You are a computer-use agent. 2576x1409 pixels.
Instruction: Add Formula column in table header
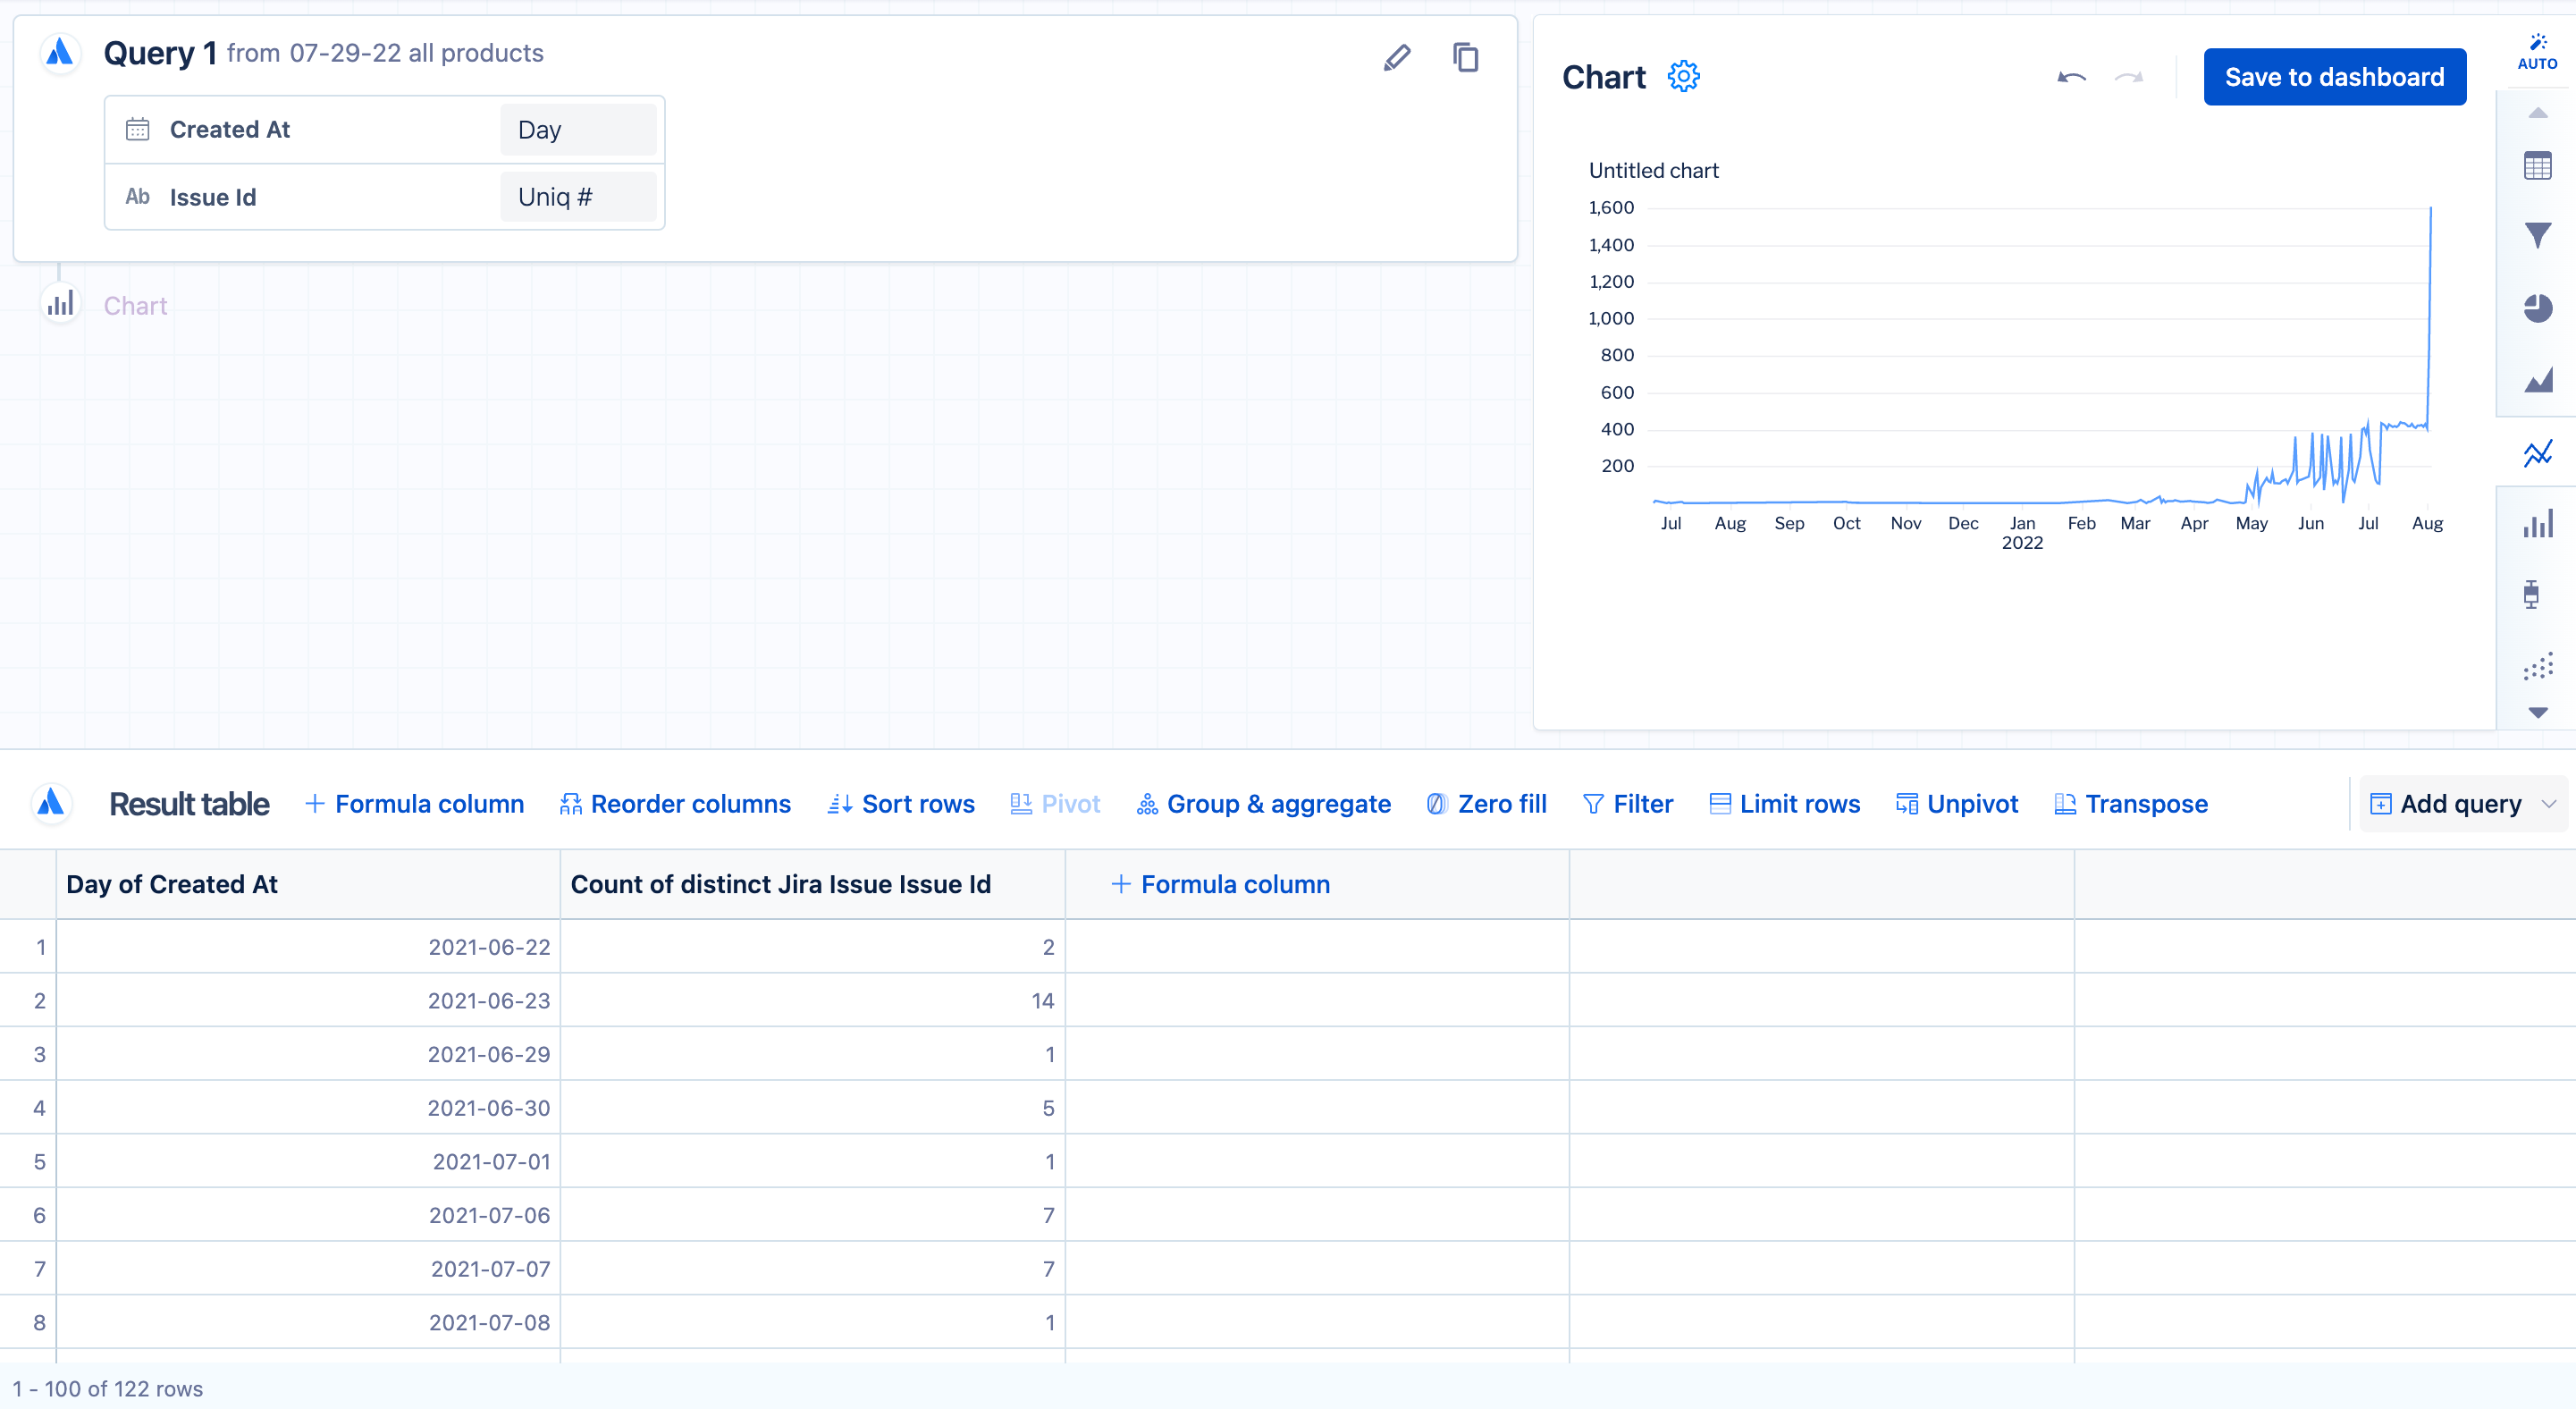coord(1221,884)
